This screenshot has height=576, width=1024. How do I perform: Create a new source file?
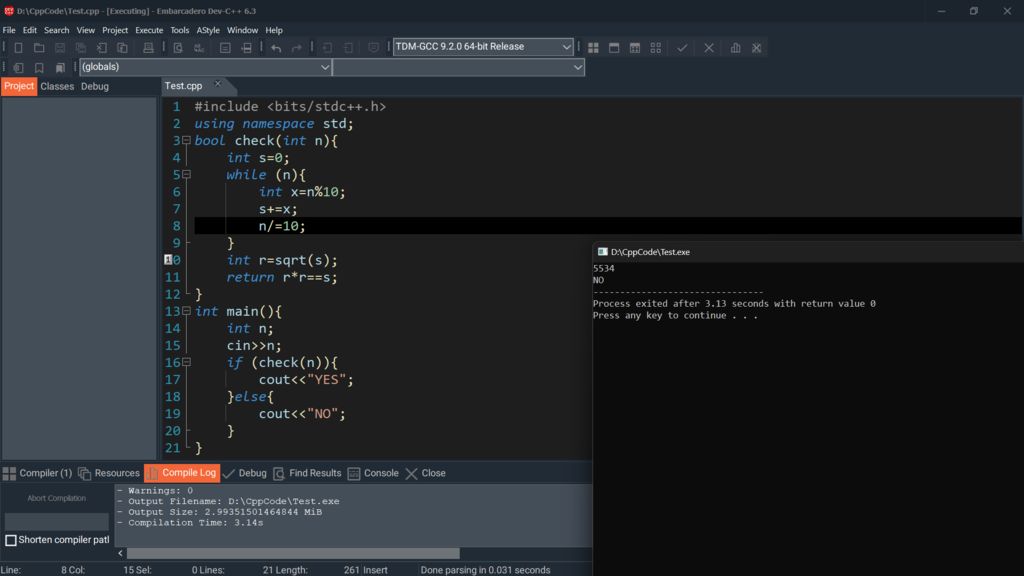tap(18, 48)
